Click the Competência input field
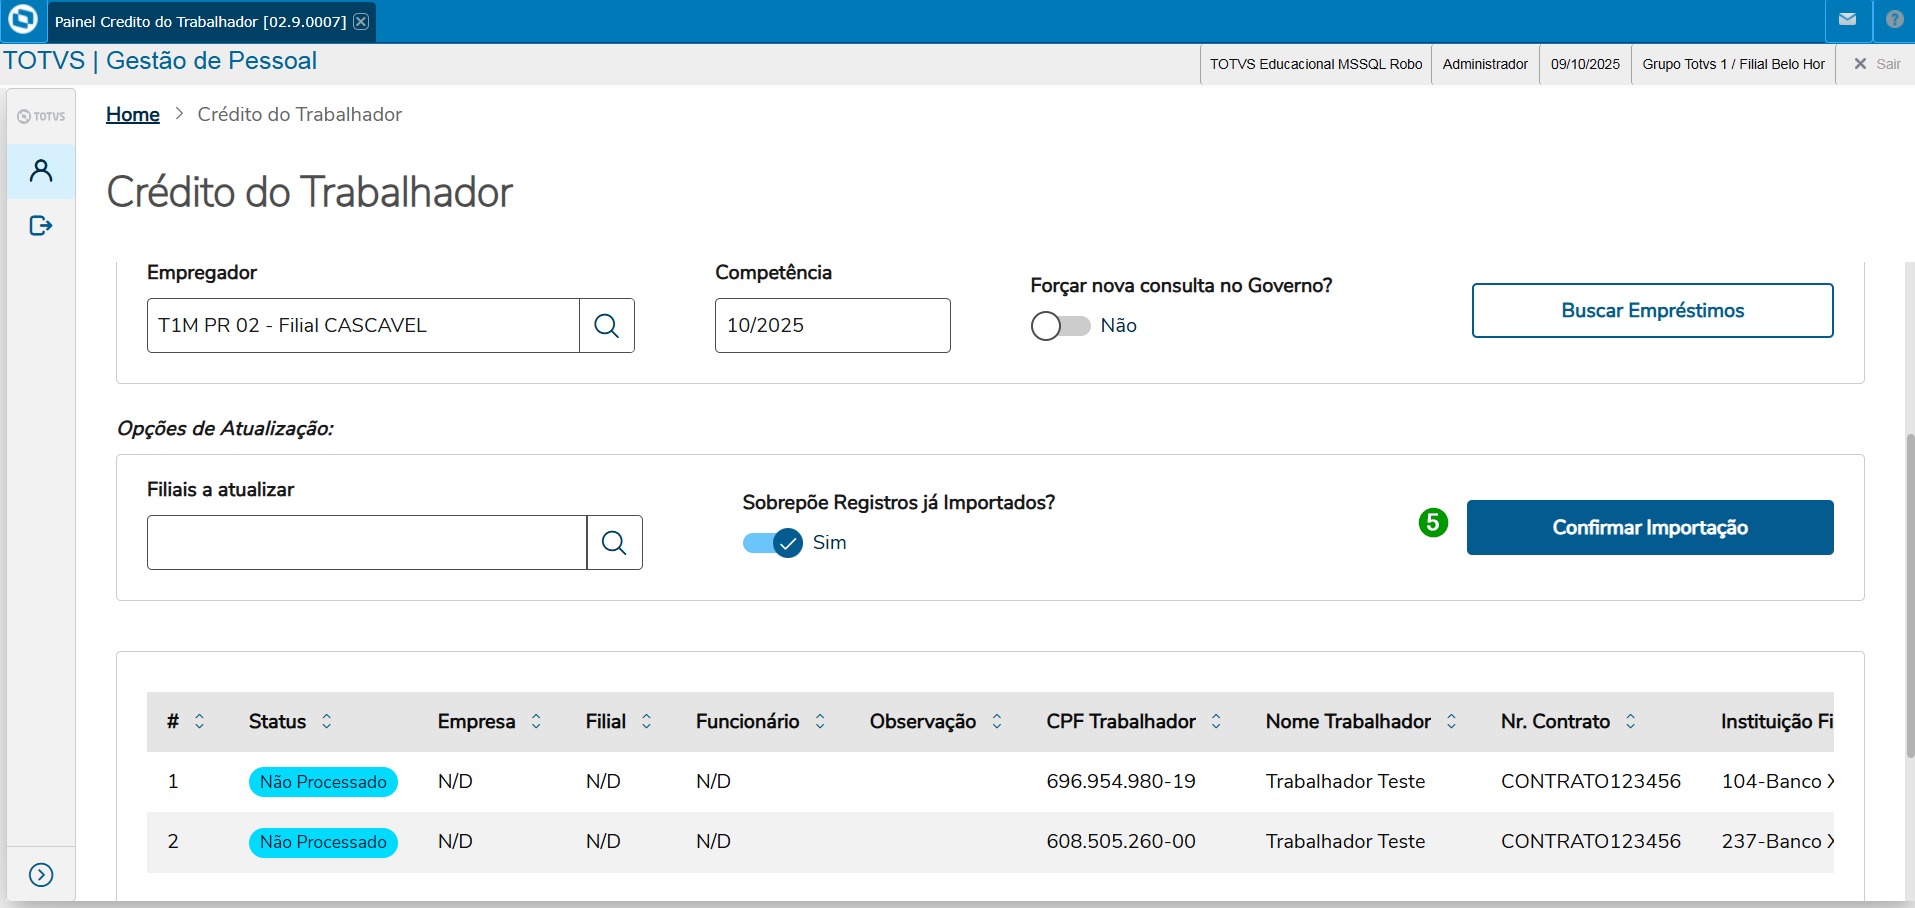The height and width of the screenshot is (908, 1915). coord(832,326)
